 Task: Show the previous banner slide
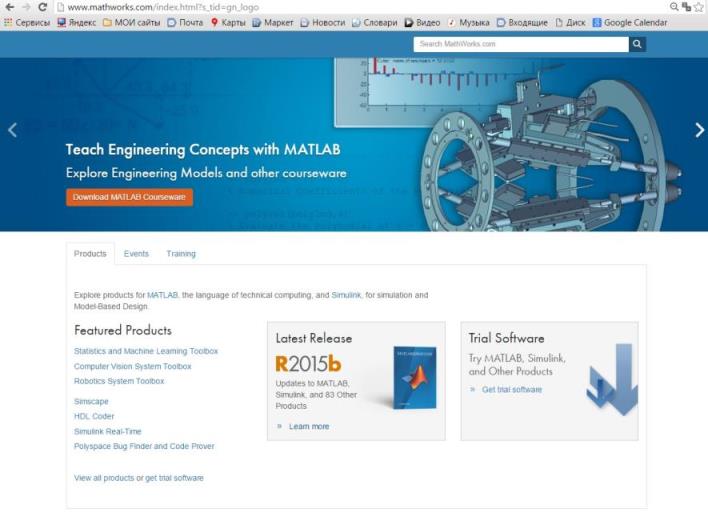tap(13, 130)
